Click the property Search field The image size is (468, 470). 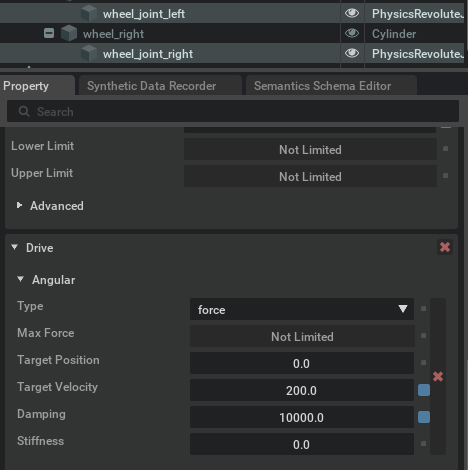point(233,111)
